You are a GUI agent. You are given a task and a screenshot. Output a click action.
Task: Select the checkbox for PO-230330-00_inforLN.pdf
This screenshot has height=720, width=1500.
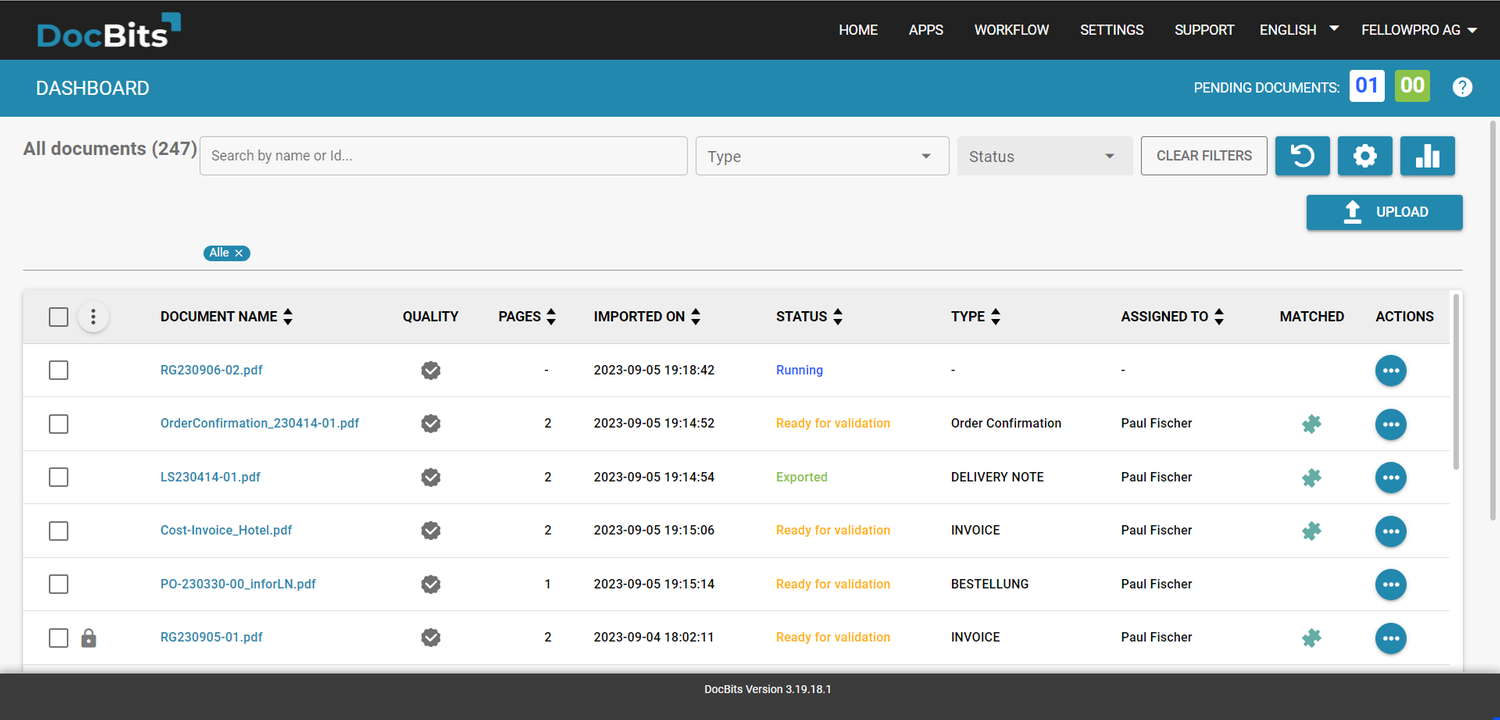(58, 584)
